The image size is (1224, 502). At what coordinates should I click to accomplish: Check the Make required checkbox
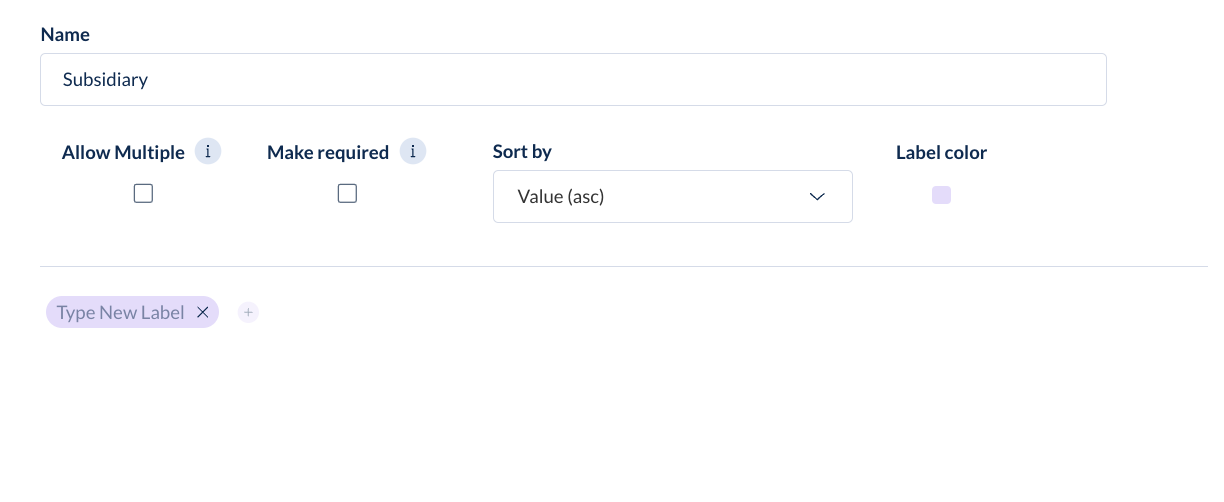point(347,194)
